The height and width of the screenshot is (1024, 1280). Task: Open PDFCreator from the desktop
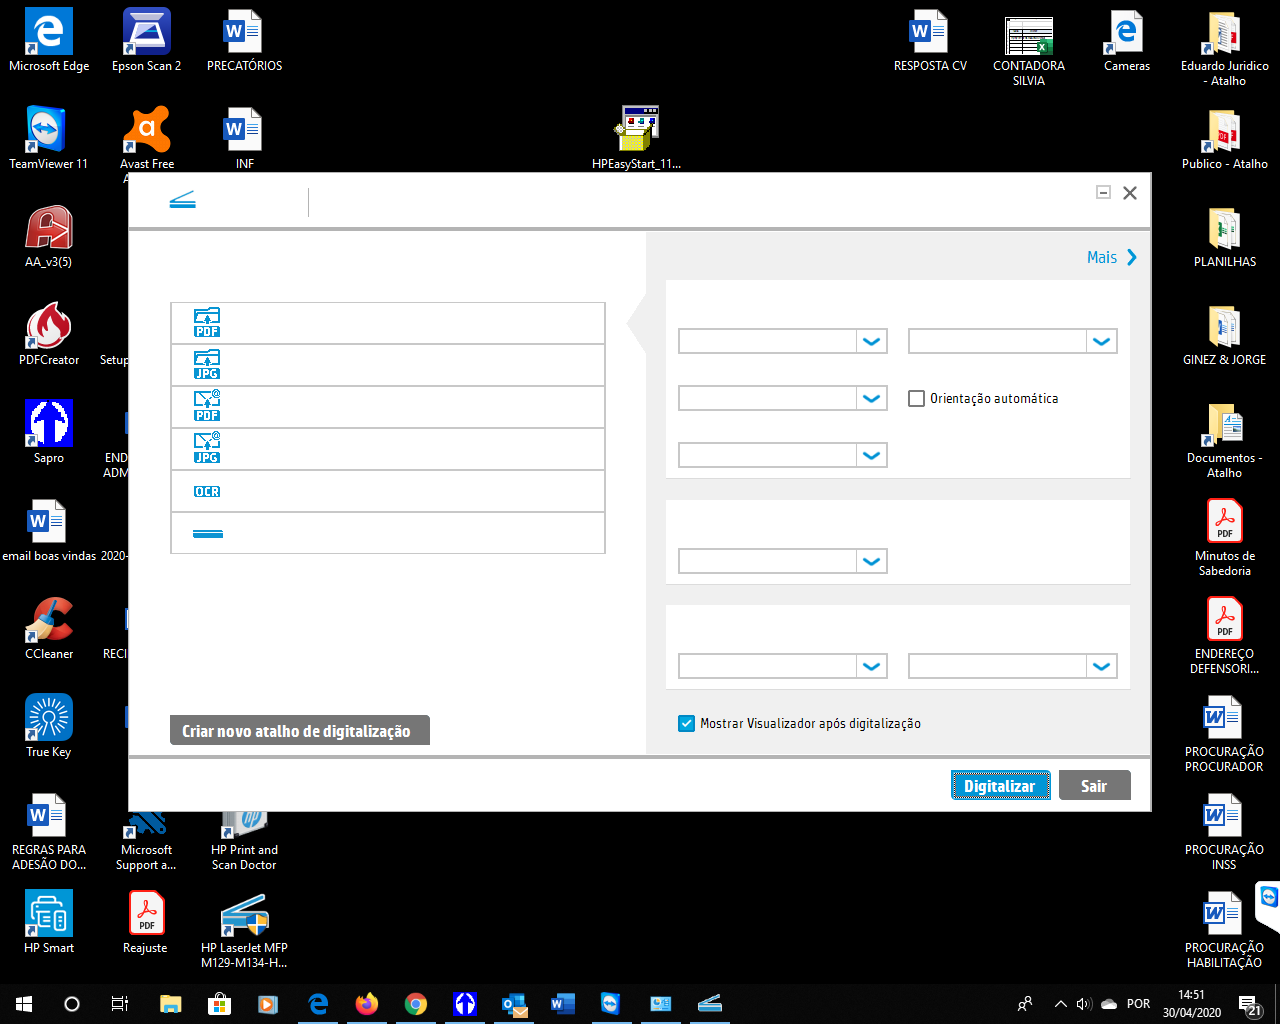pos(48,326)
